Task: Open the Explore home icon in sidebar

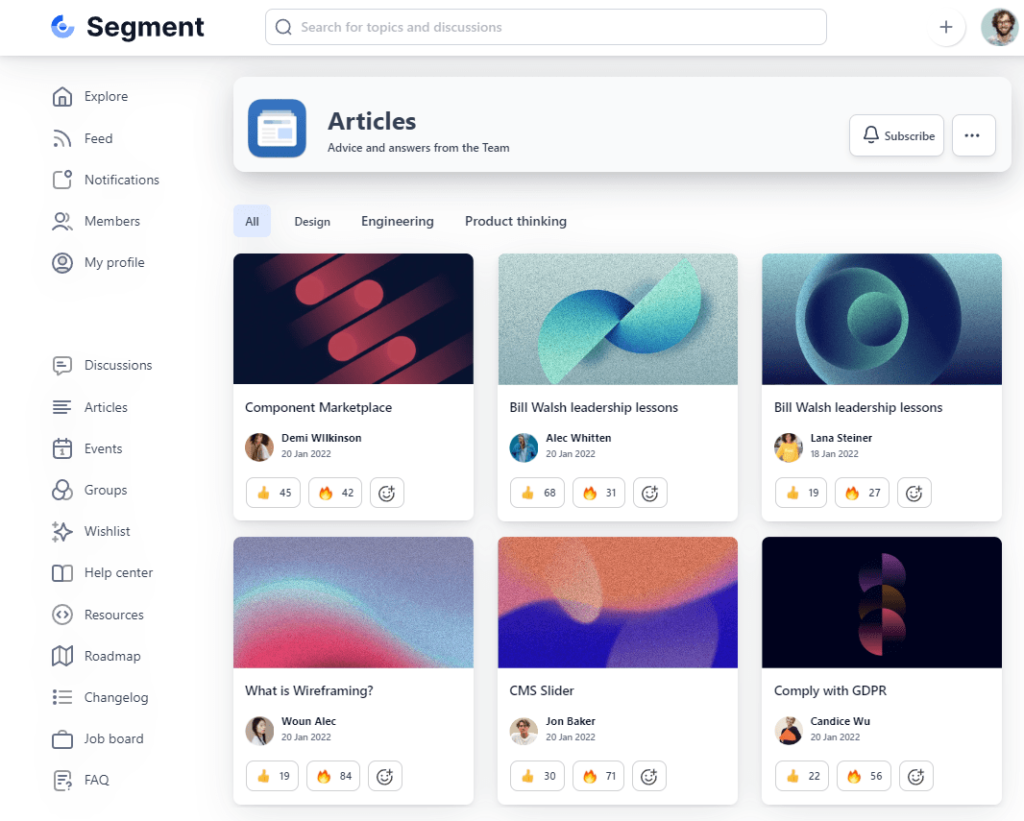Action: (62, 97)
